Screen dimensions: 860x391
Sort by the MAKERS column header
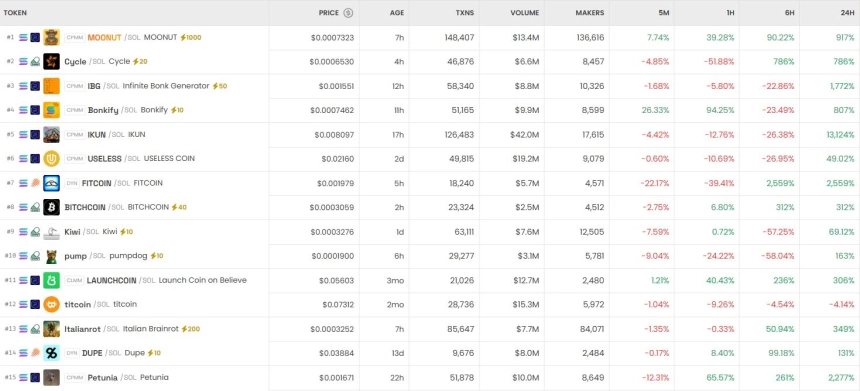(590, 13)
